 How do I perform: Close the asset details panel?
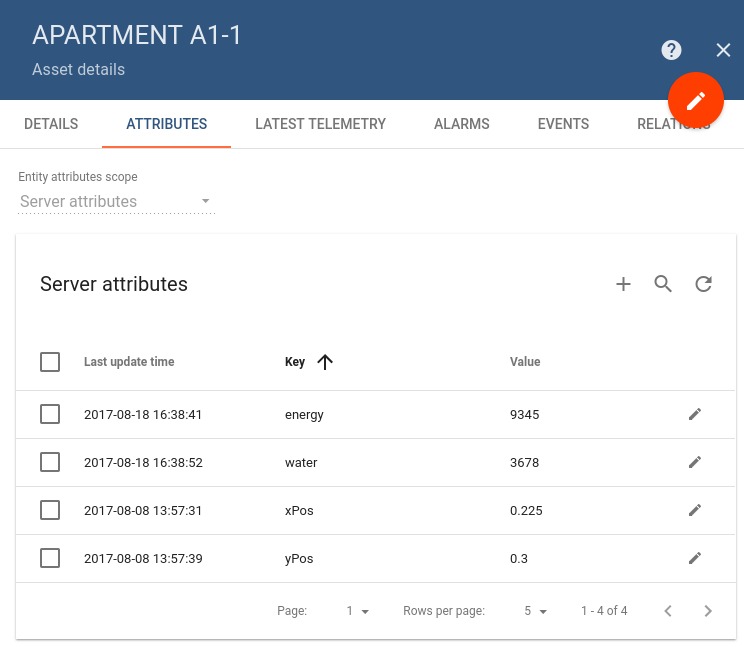723,50
